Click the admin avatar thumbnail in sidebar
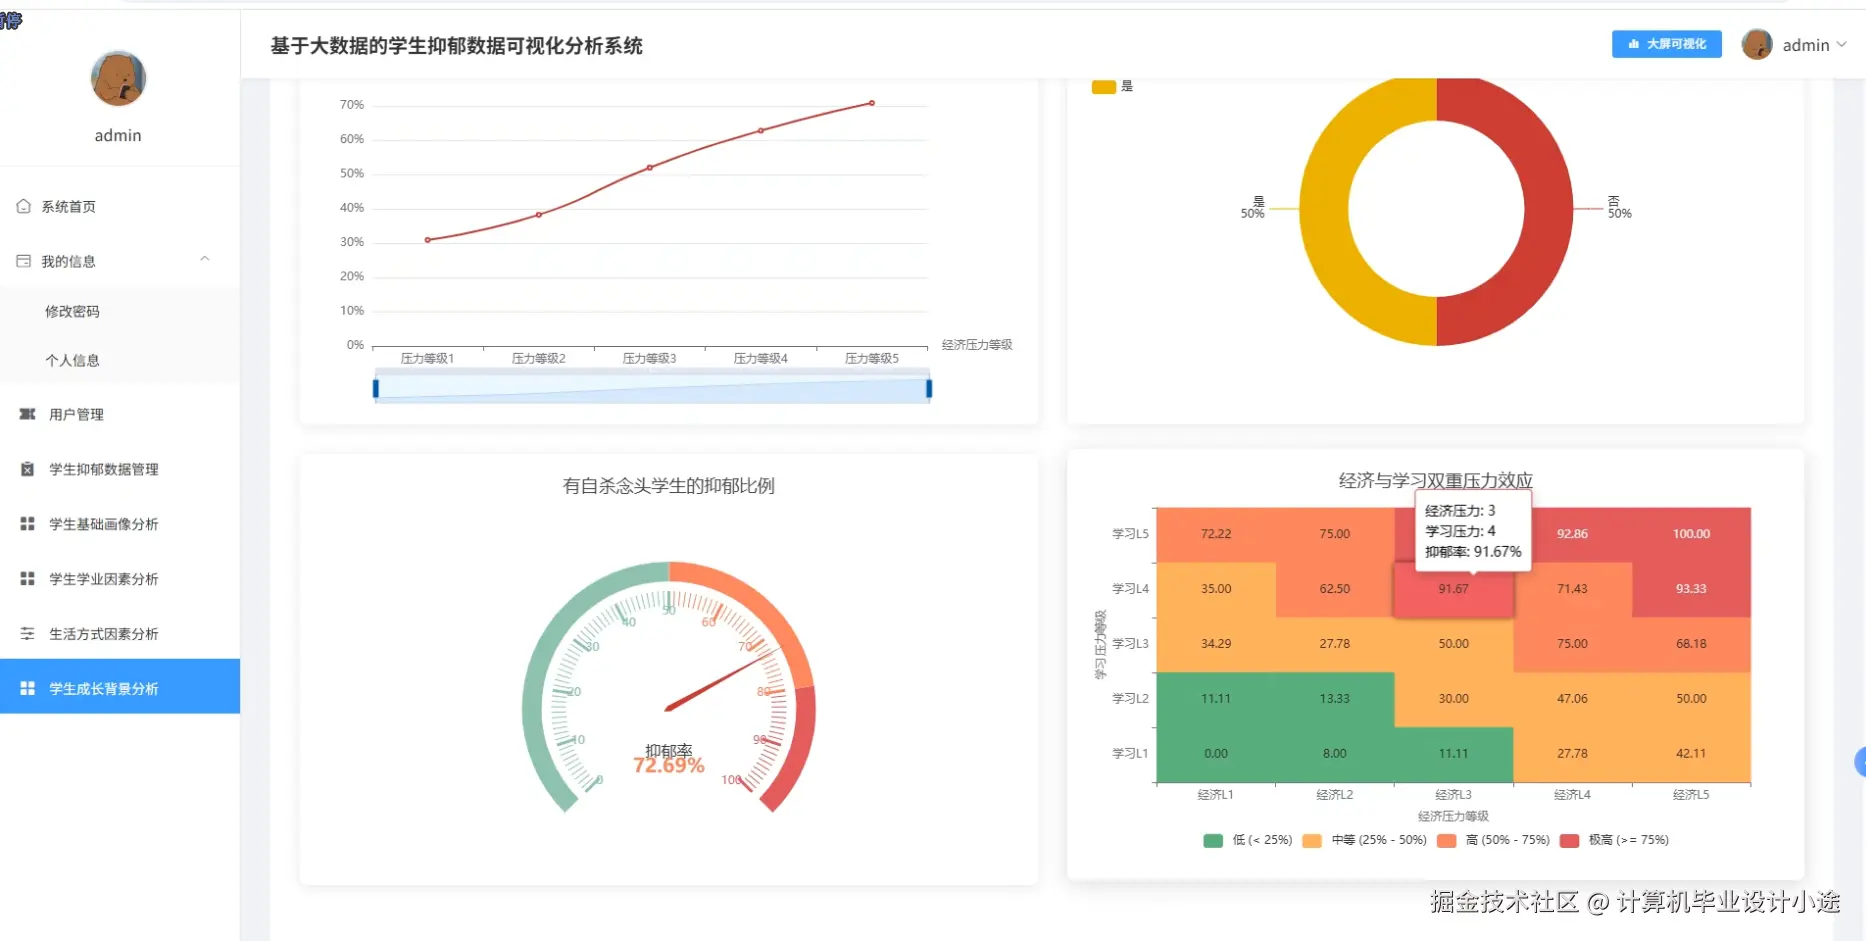This screenshot has width=1866, height=941. (x=118, y=78)
